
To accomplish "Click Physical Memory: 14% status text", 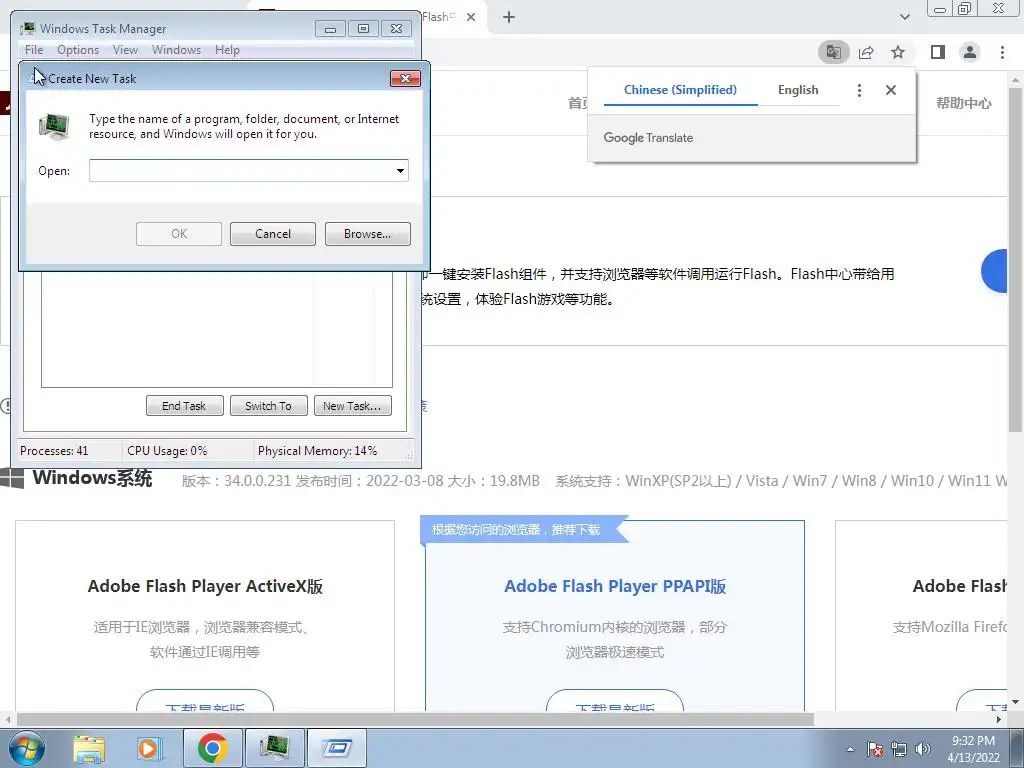I will click(x=317, y=451).
